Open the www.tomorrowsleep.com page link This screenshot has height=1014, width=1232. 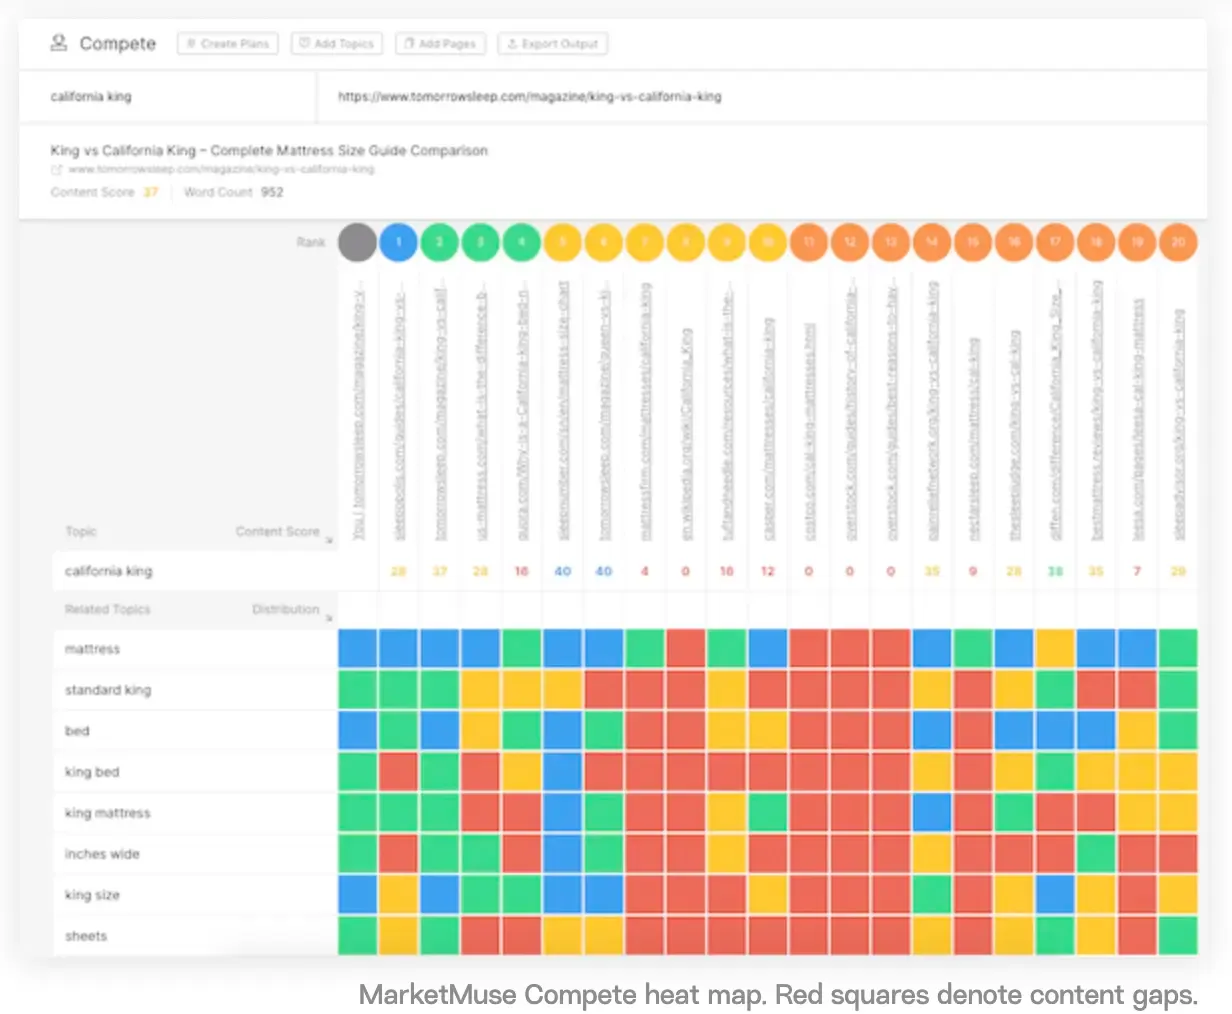pos(221,169)
